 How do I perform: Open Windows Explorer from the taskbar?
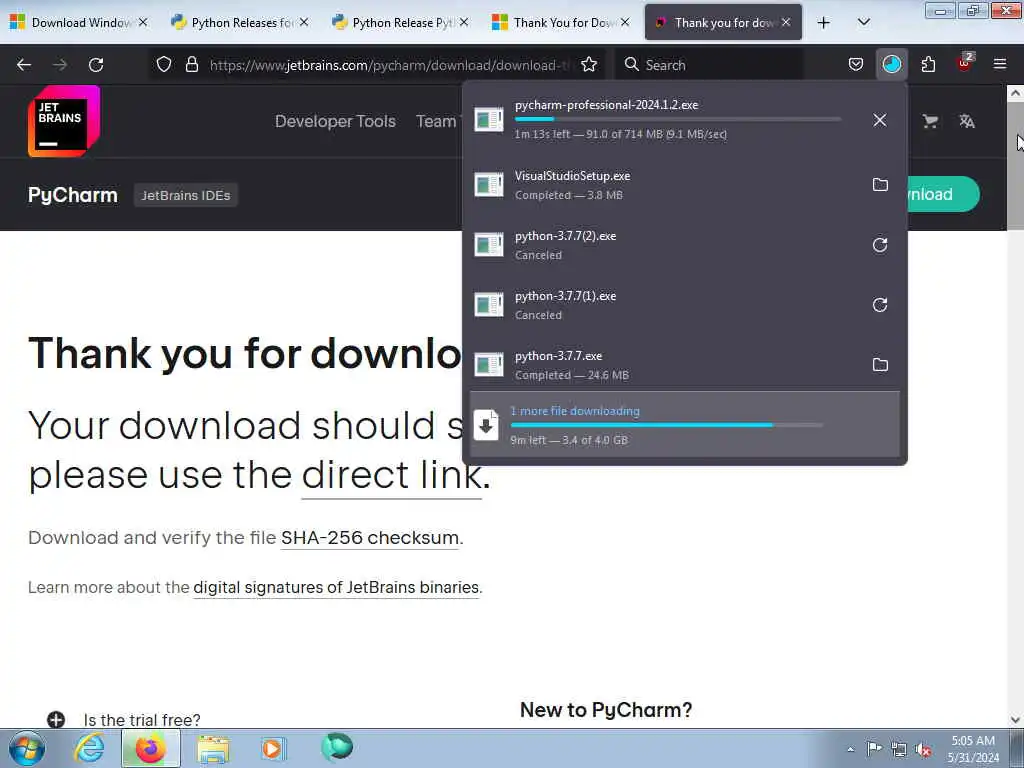213,748
